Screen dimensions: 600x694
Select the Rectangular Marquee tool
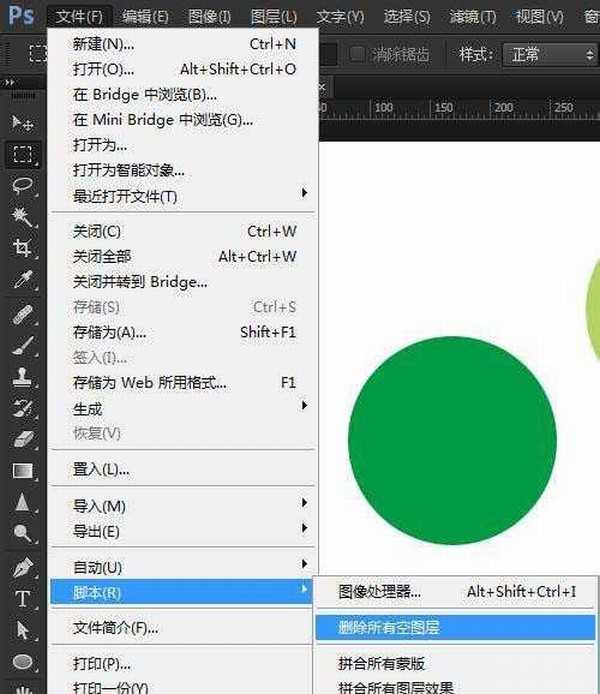pos(23,154)
